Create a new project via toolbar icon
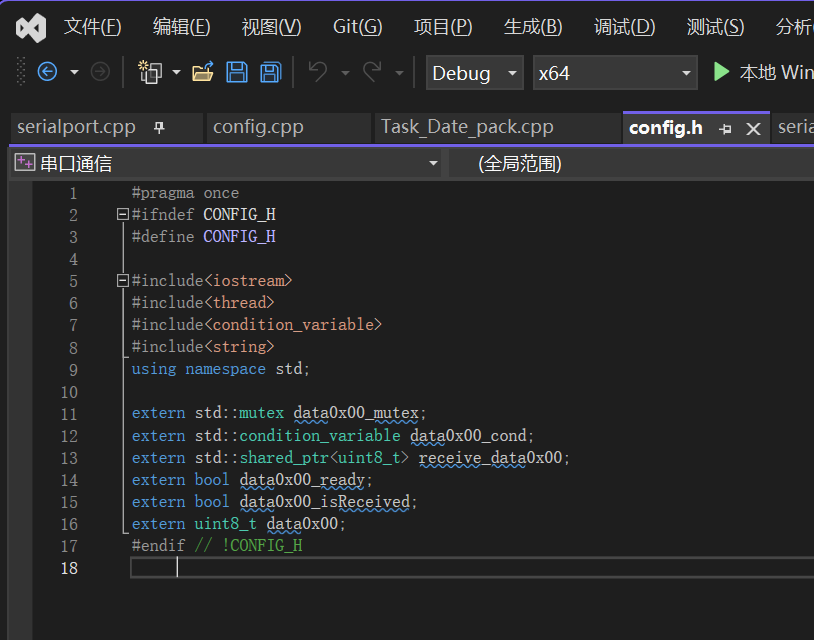814x640 pixels. pyautogui.click(x=150, y=72)
